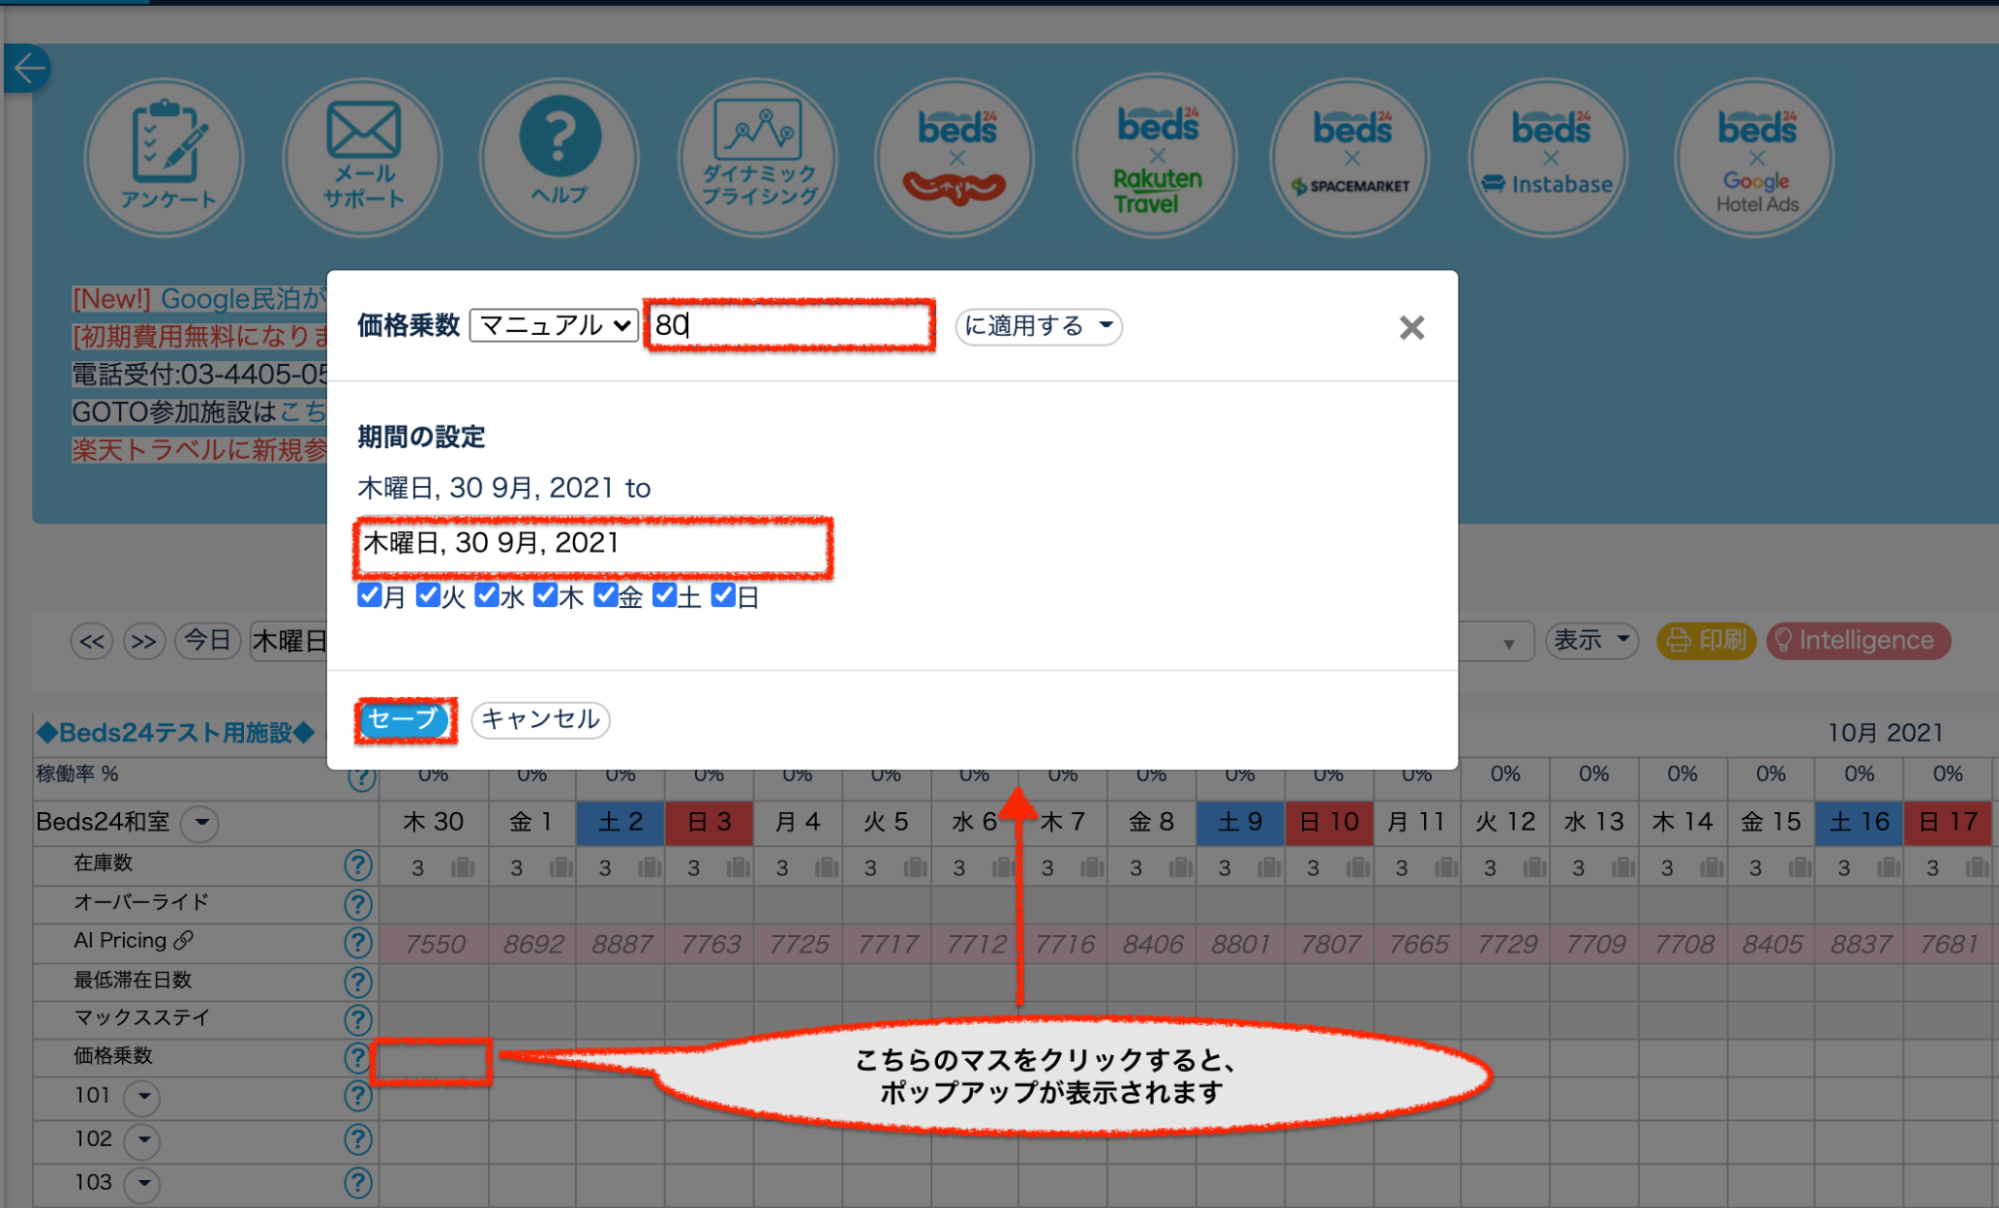Open the beds Instabase icon
Image resolution: width=1999 pixels, height=1209 pixels.
(x=1549, y=158)
